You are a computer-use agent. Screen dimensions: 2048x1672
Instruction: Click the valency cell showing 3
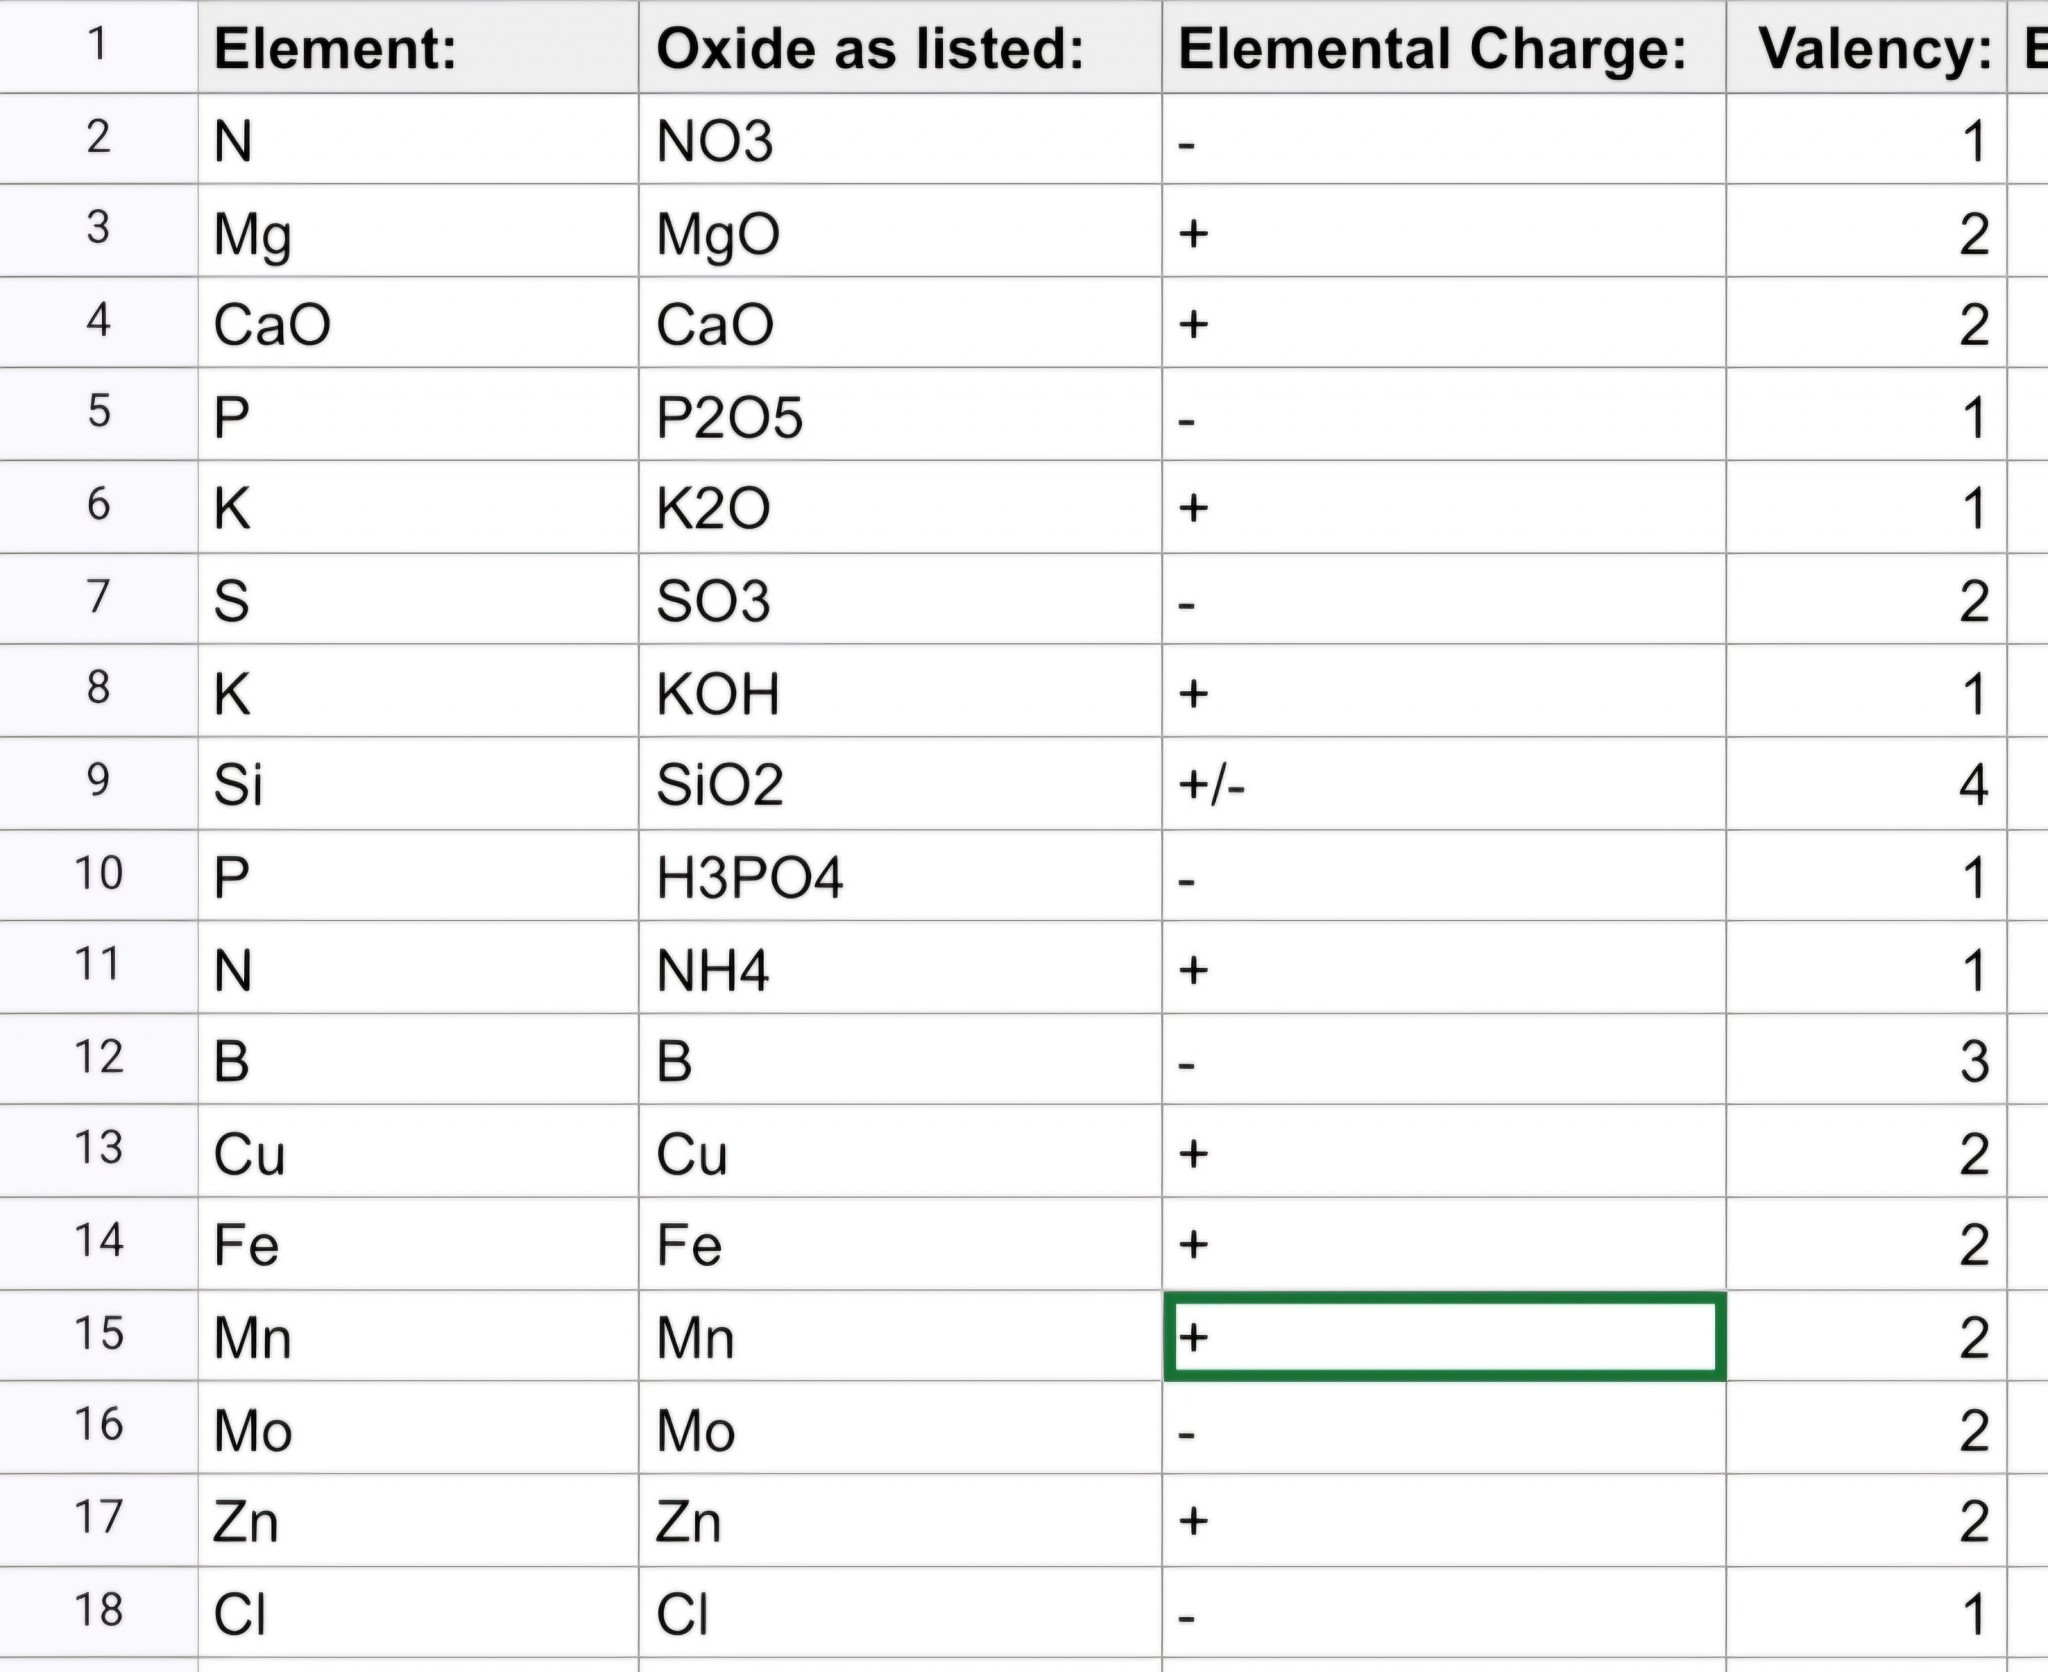point(1866,1060)
